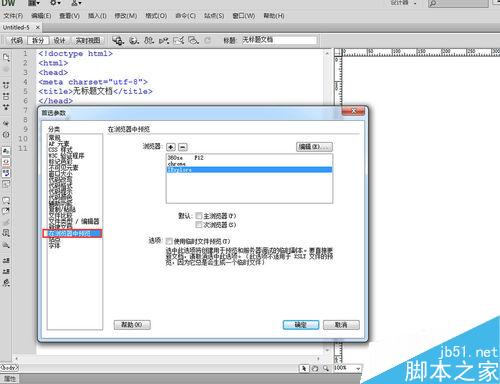Select 字体 category in preferences list
Screen dimensions: 500x384
(54, 246)
